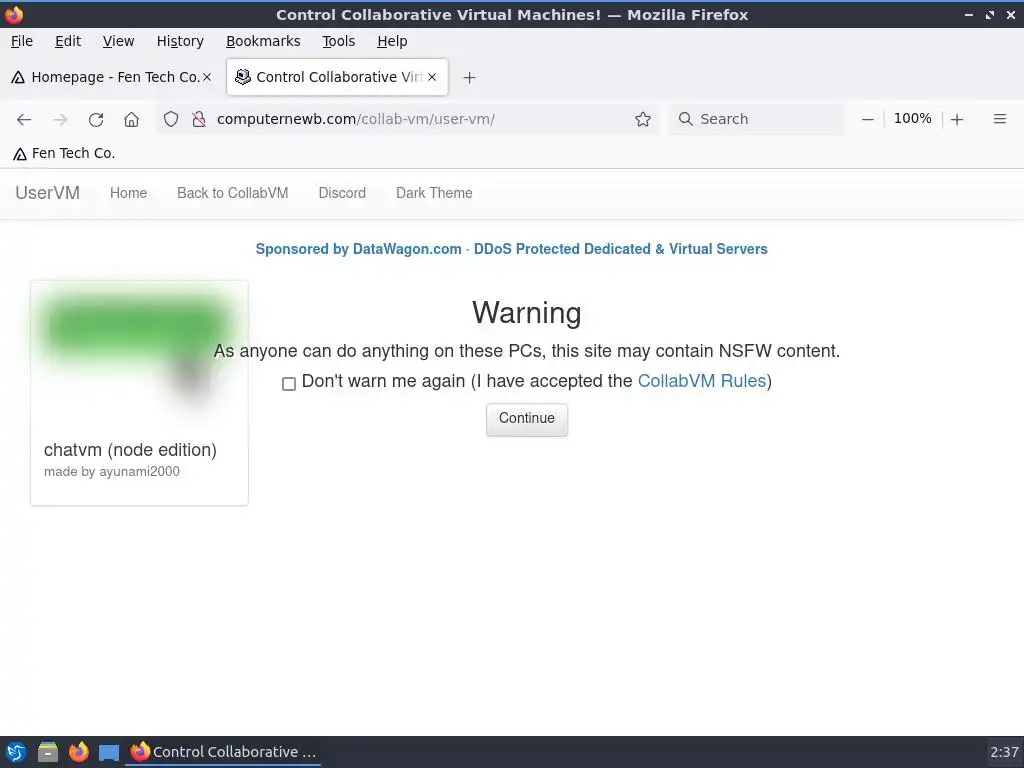Image resolution: width=1024 pixels, height=768 pixels.
Task: Open the History menu
Action: (180, 41)
